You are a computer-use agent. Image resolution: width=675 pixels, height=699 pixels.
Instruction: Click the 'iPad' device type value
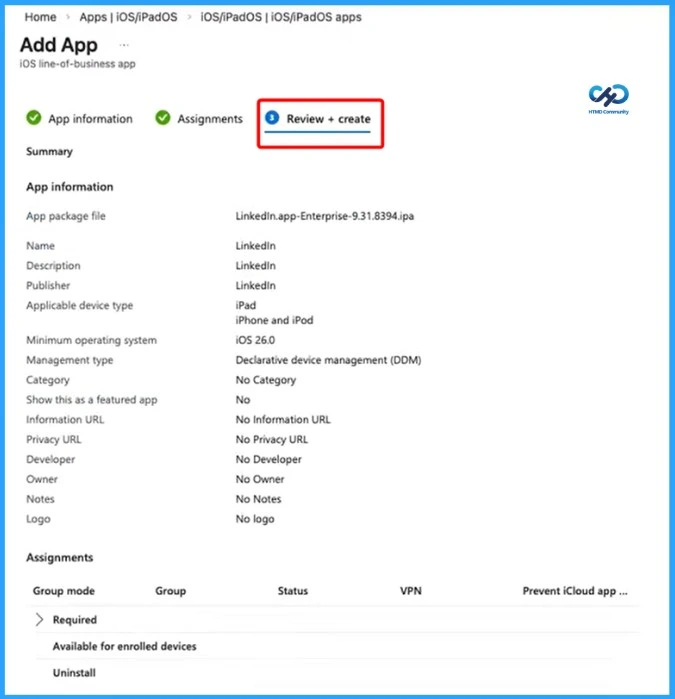[246, 305]
